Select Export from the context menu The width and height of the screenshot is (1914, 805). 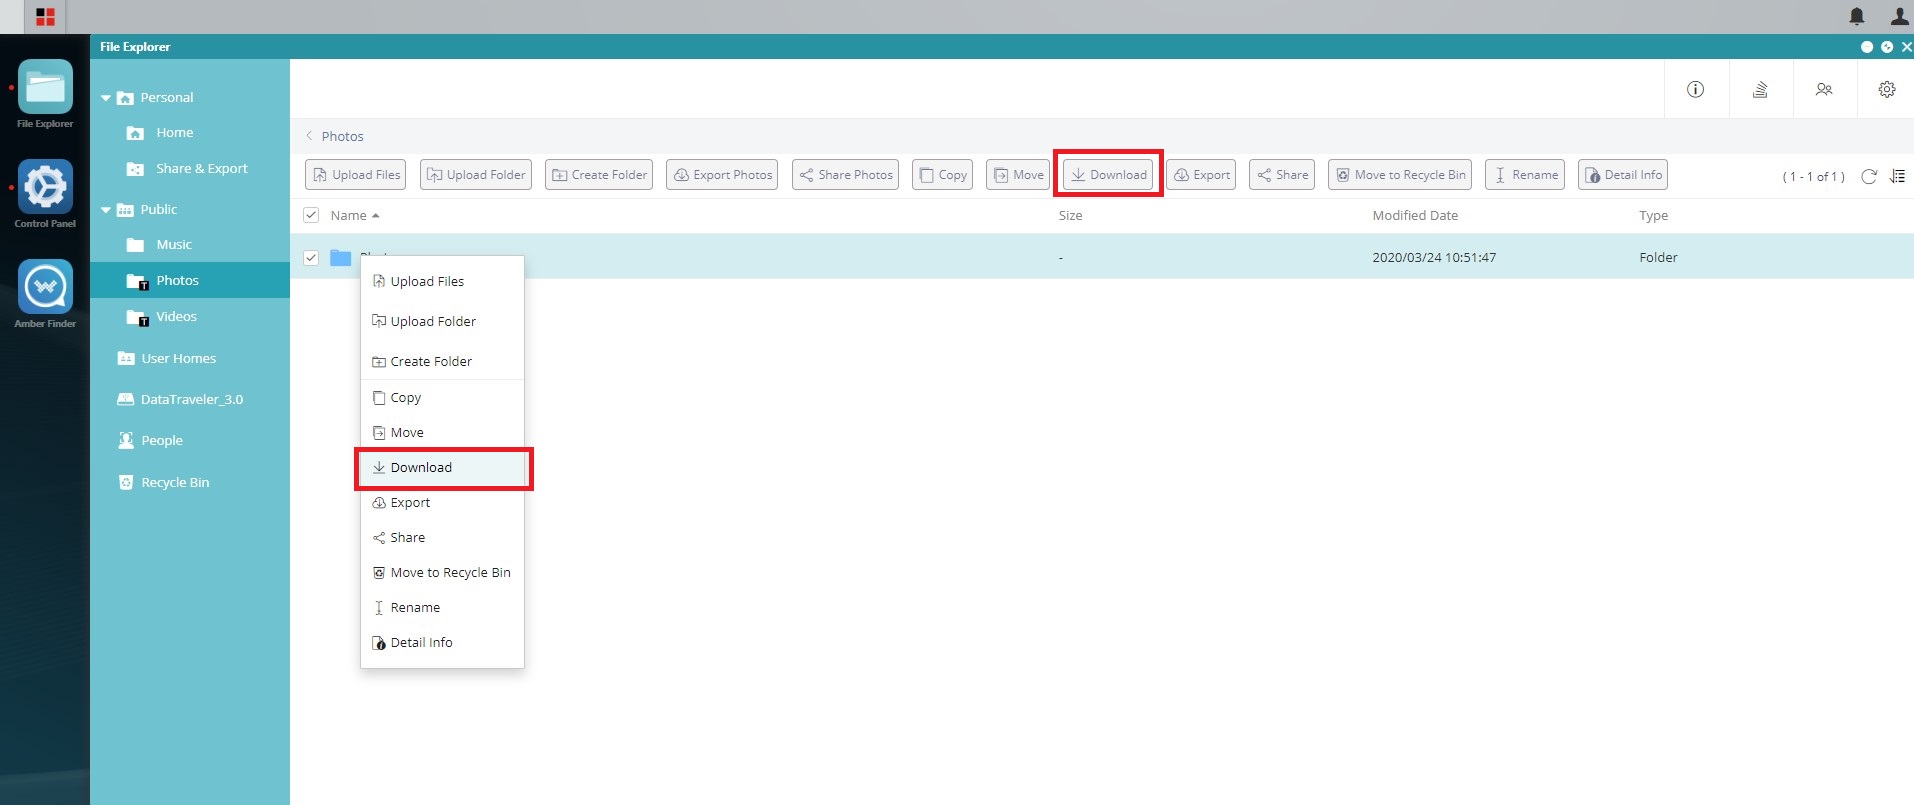click(442, 502)
